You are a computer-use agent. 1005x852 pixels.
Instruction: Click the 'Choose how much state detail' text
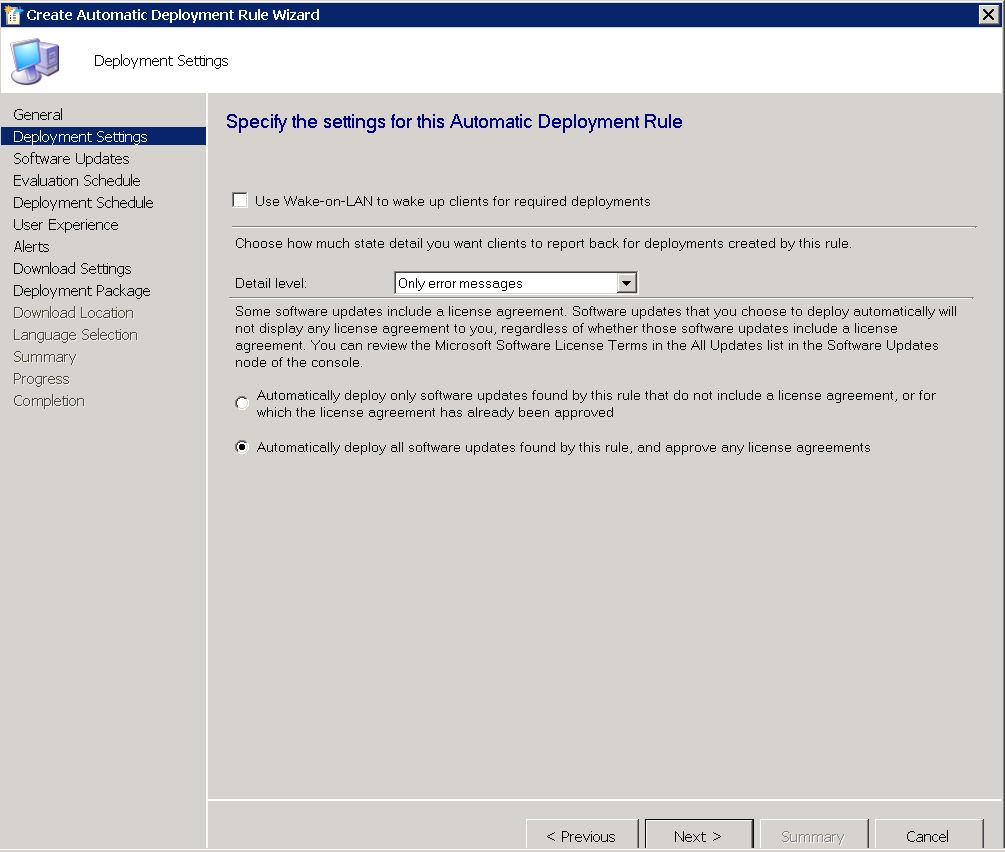[543, 243]
